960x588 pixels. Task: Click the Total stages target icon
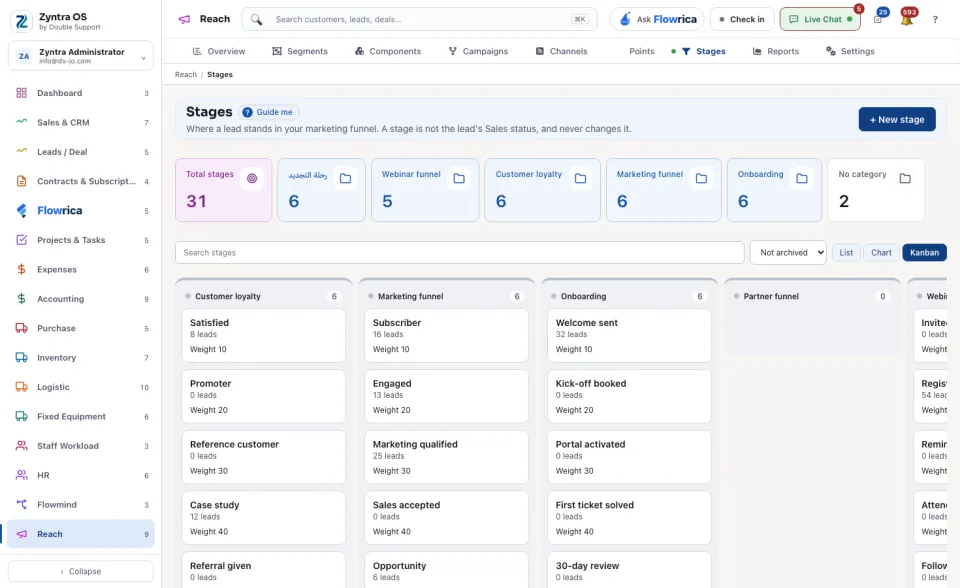(252, 178)
